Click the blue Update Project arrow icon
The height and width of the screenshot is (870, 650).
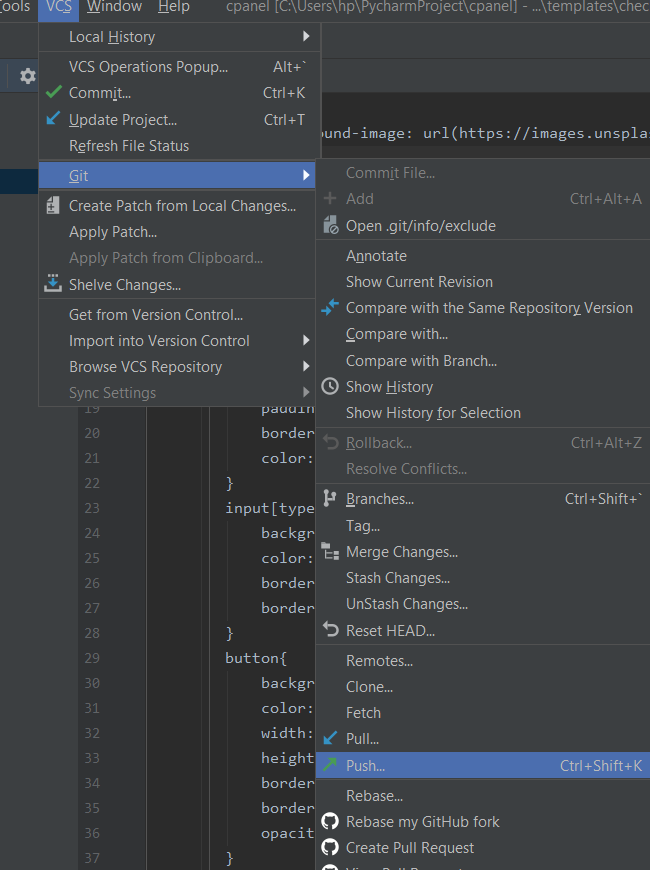coord(54,119)
